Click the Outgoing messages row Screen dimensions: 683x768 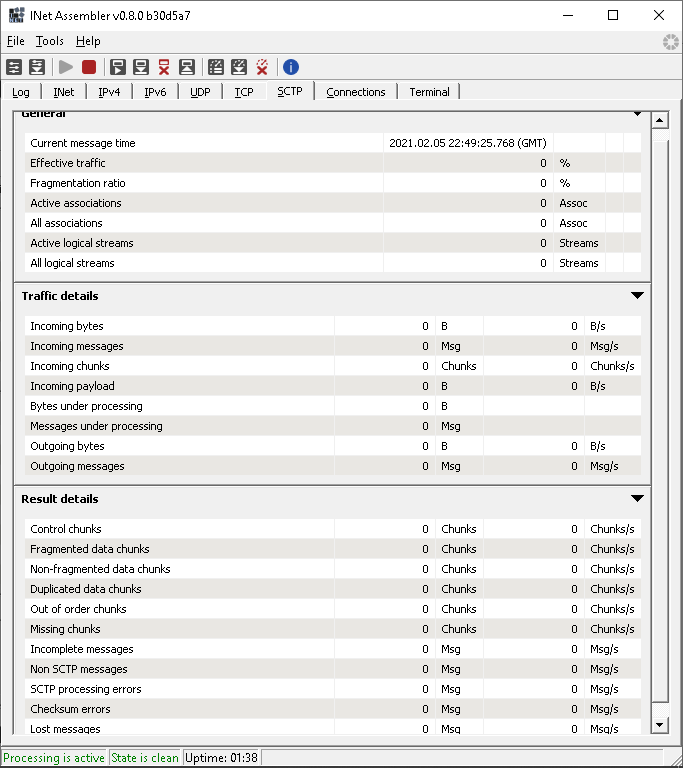tap(333, 466)
